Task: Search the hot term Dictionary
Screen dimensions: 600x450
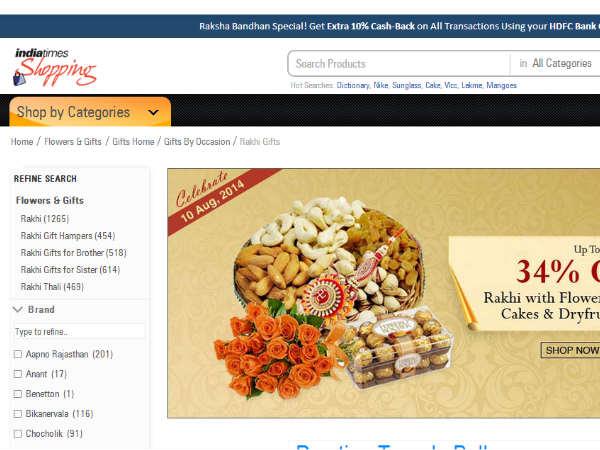Action: pos(353,85)
